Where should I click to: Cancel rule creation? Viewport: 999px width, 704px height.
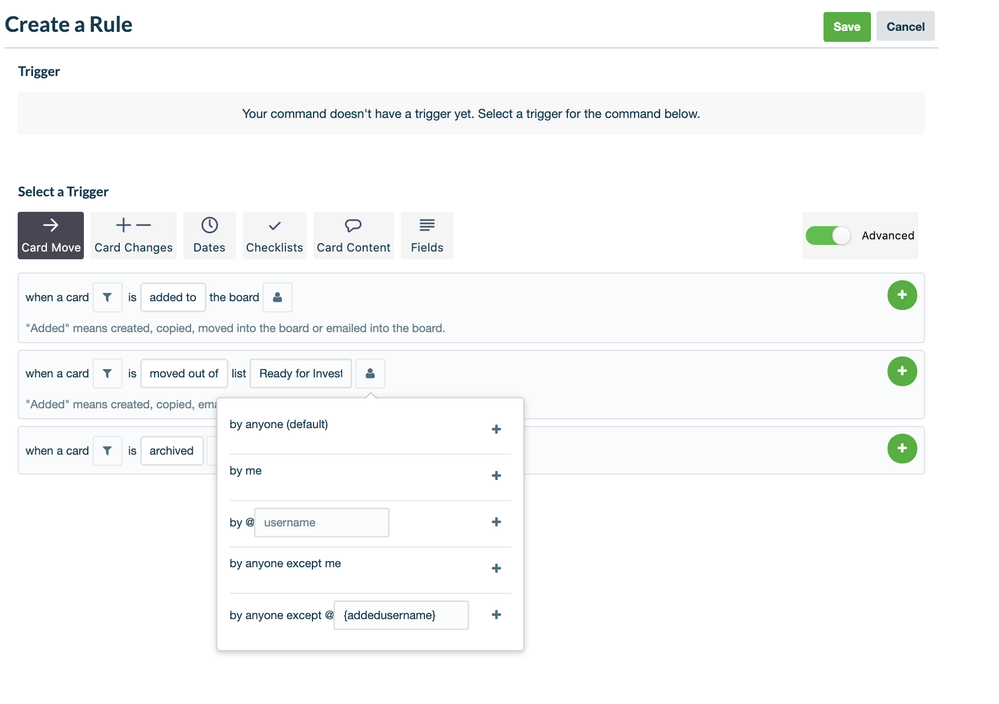905,27
